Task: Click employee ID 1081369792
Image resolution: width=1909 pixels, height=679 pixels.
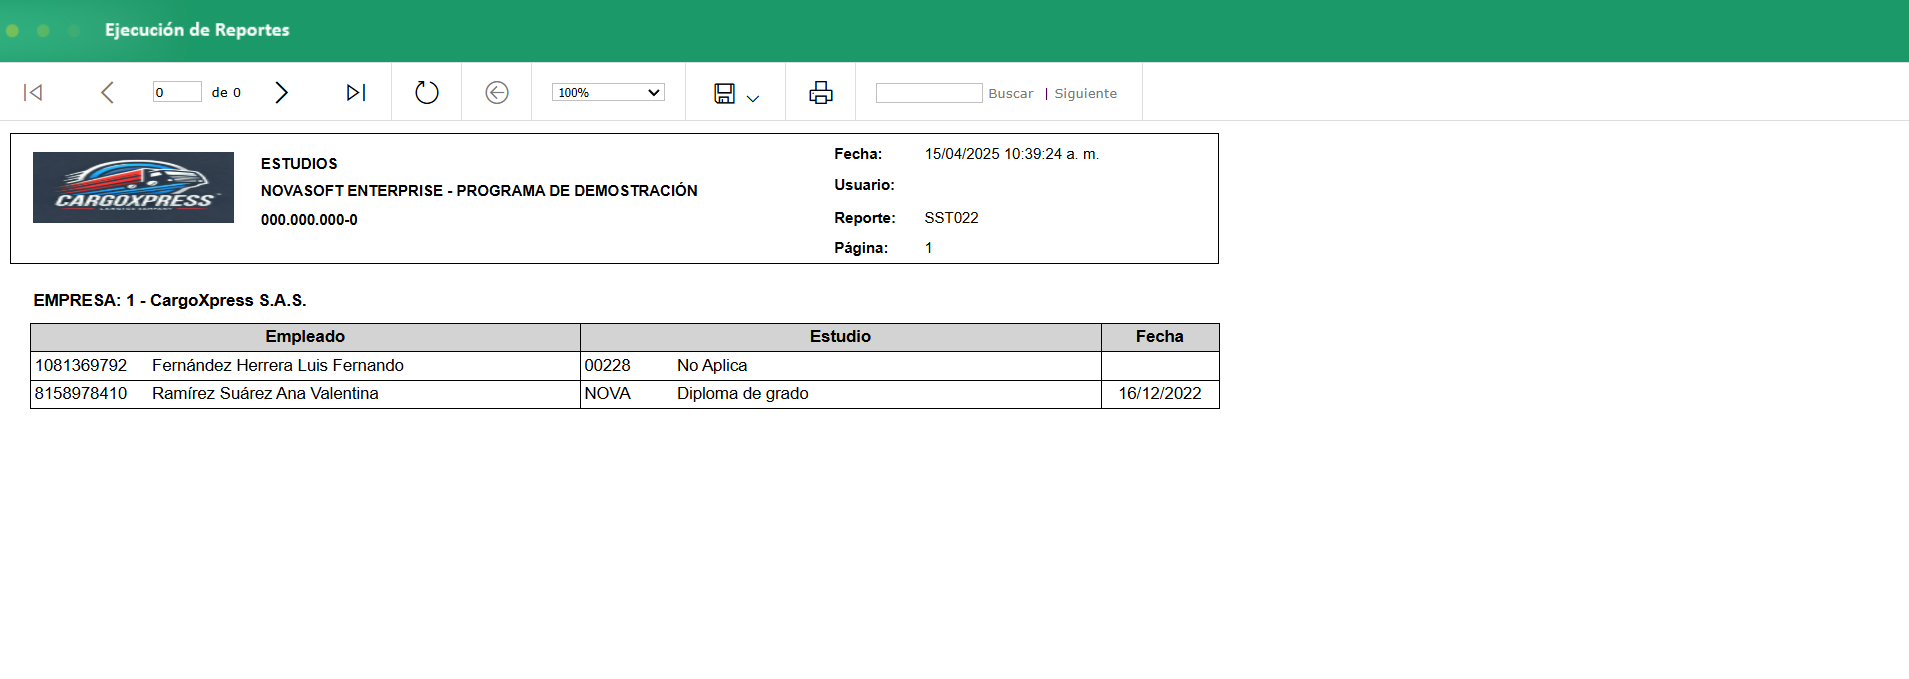Action: tap(81, 366)
